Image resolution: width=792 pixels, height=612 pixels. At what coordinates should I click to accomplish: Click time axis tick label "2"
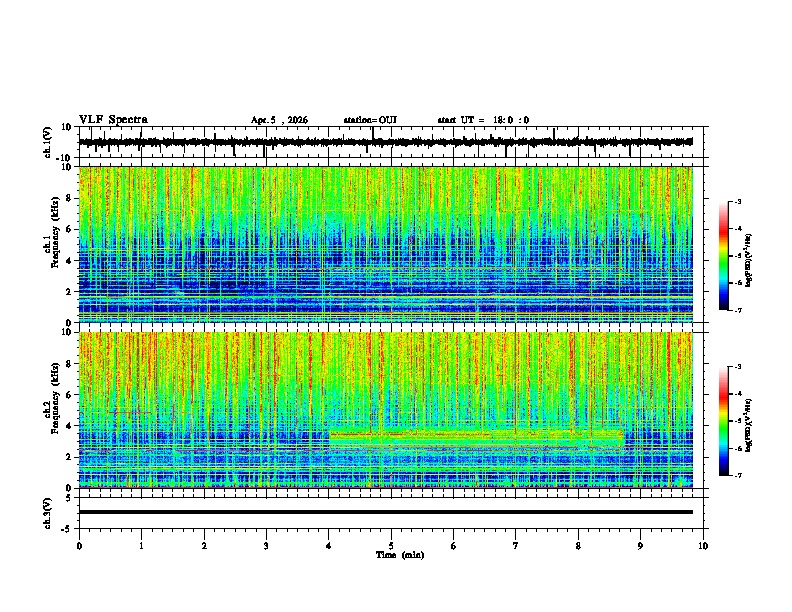click(x=204, y=546)
